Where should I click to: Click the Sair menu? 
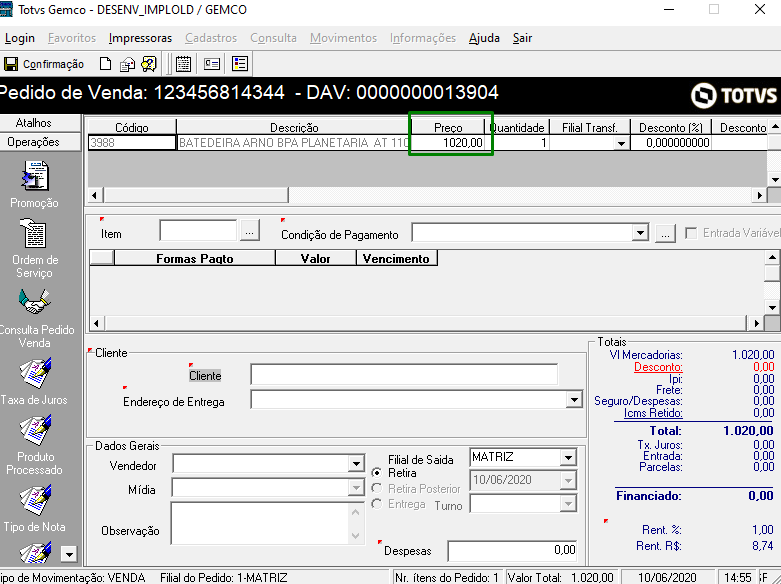click(522, 38)
